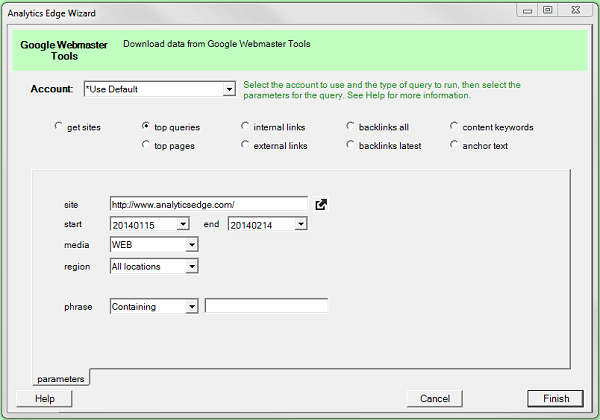This screenshot has height=420, width=600.
Task: Select 'backlinks all' query type
Action: click(x=351, y=127)
